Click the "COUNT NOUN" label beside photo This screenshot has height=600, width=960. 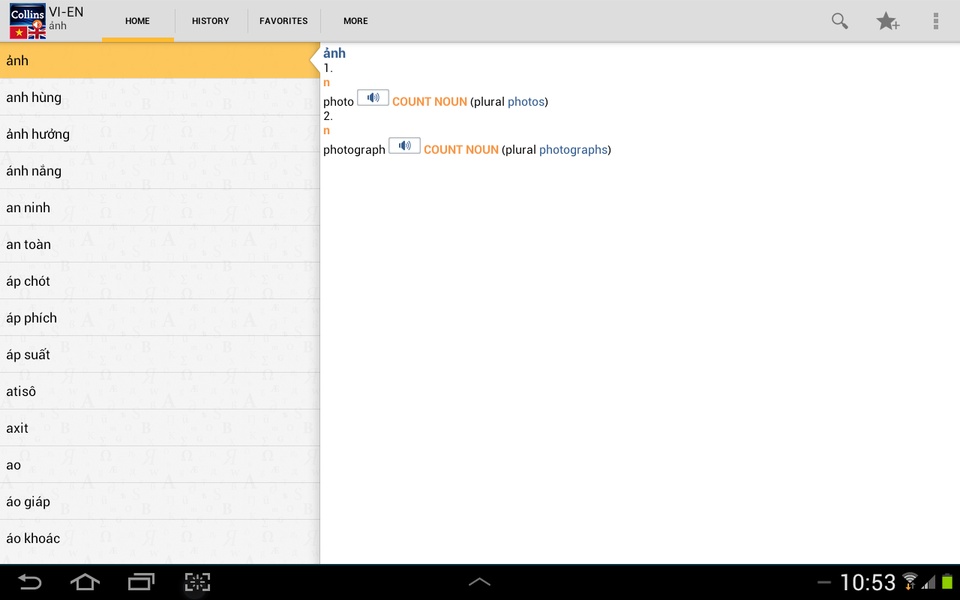(x=430, y=102)
